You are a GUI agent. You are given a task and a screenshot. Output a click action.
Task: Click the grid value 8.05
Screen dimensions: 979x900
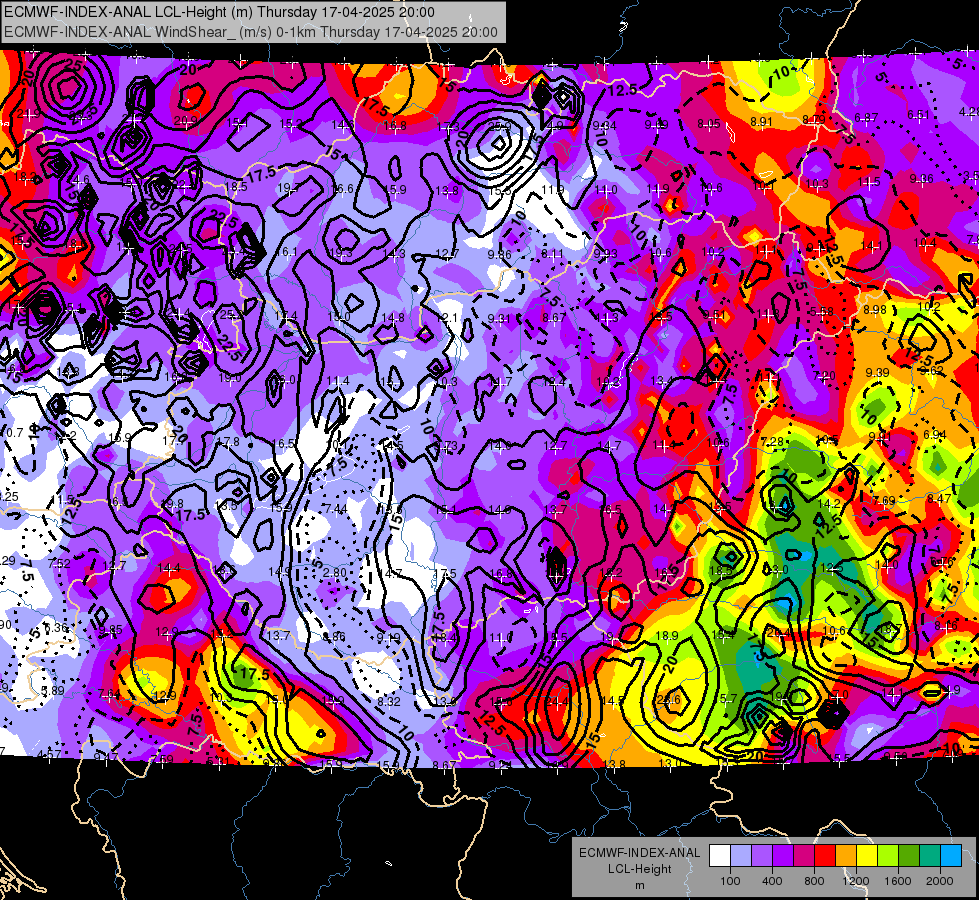coord(709,124)
